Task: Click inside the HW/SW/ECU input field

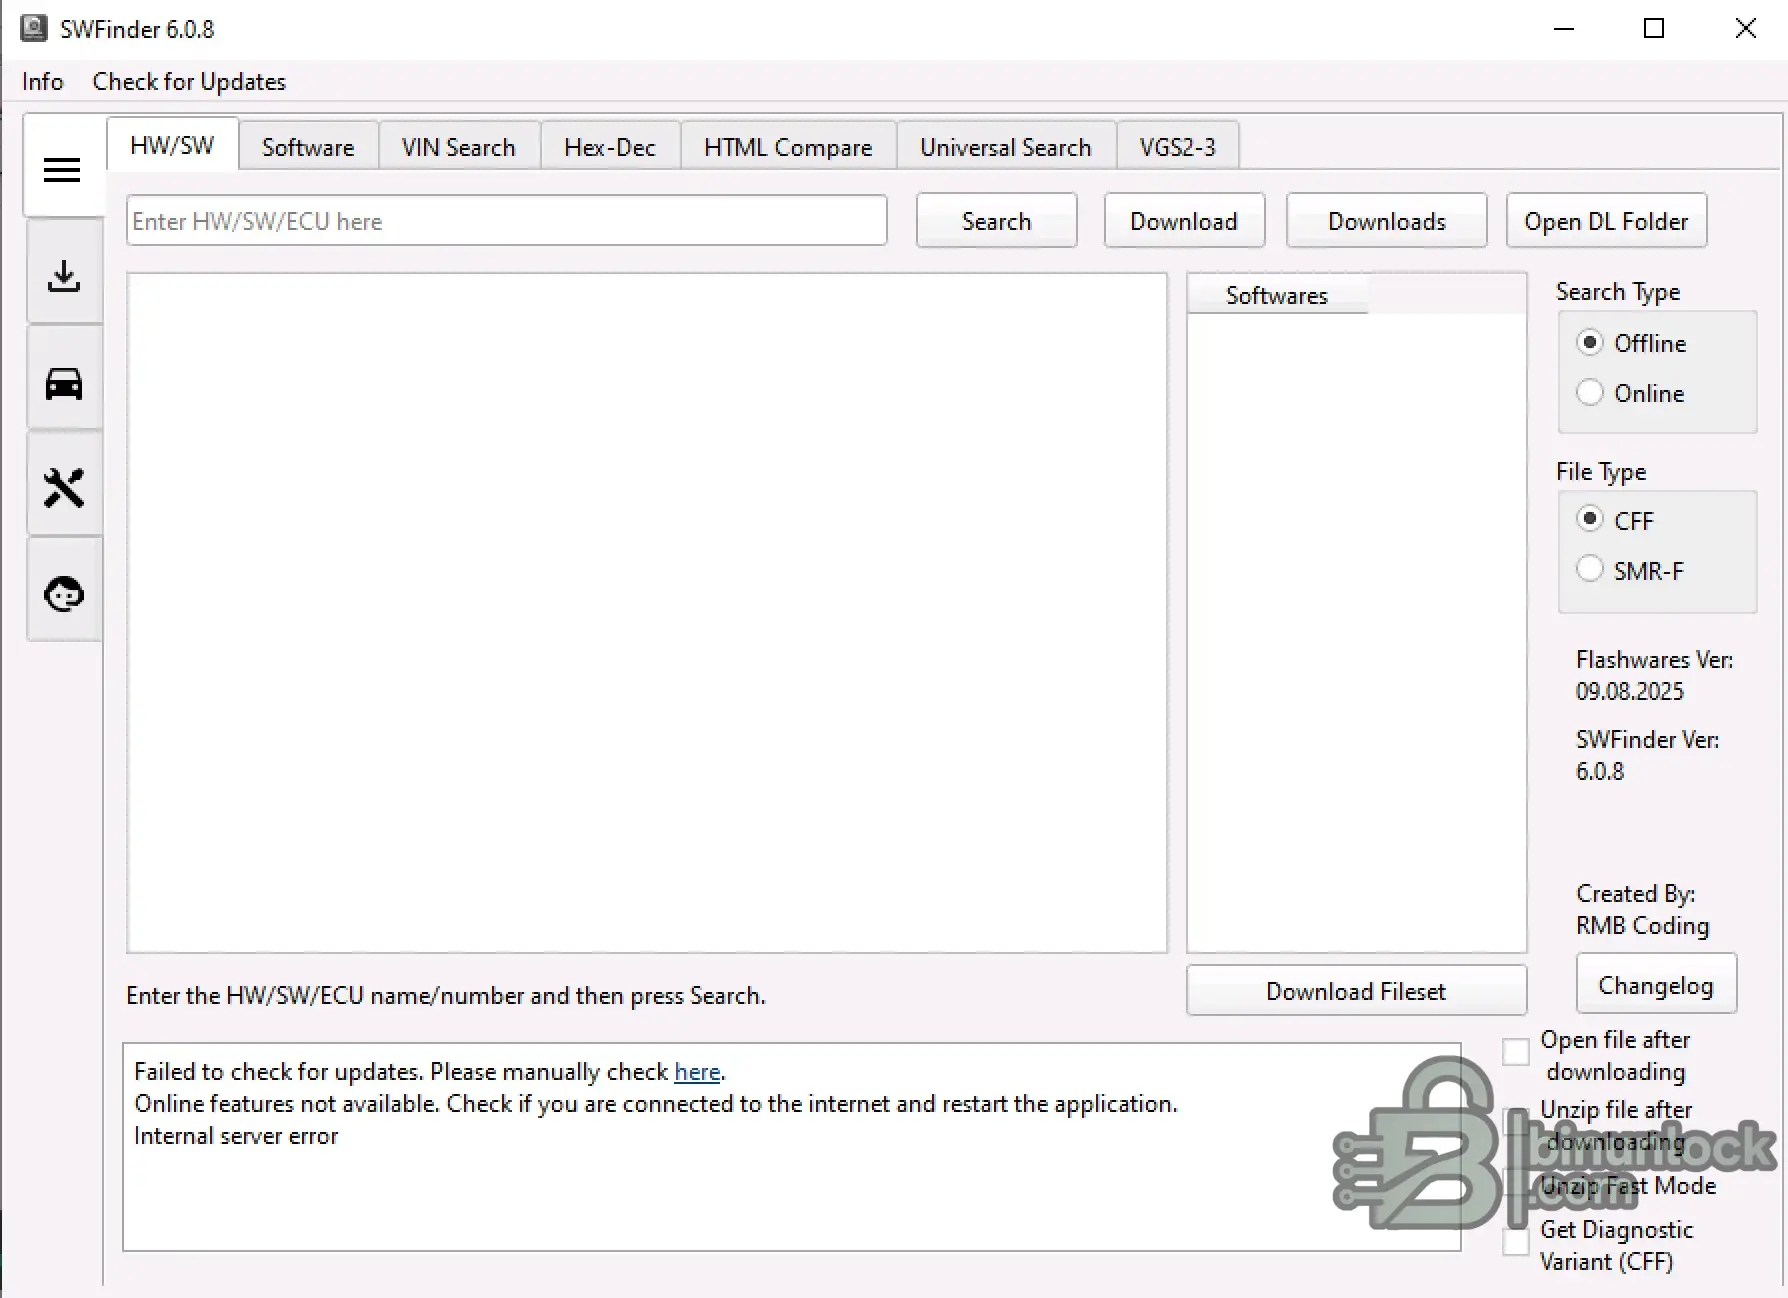Action: [x=506, y=220]
